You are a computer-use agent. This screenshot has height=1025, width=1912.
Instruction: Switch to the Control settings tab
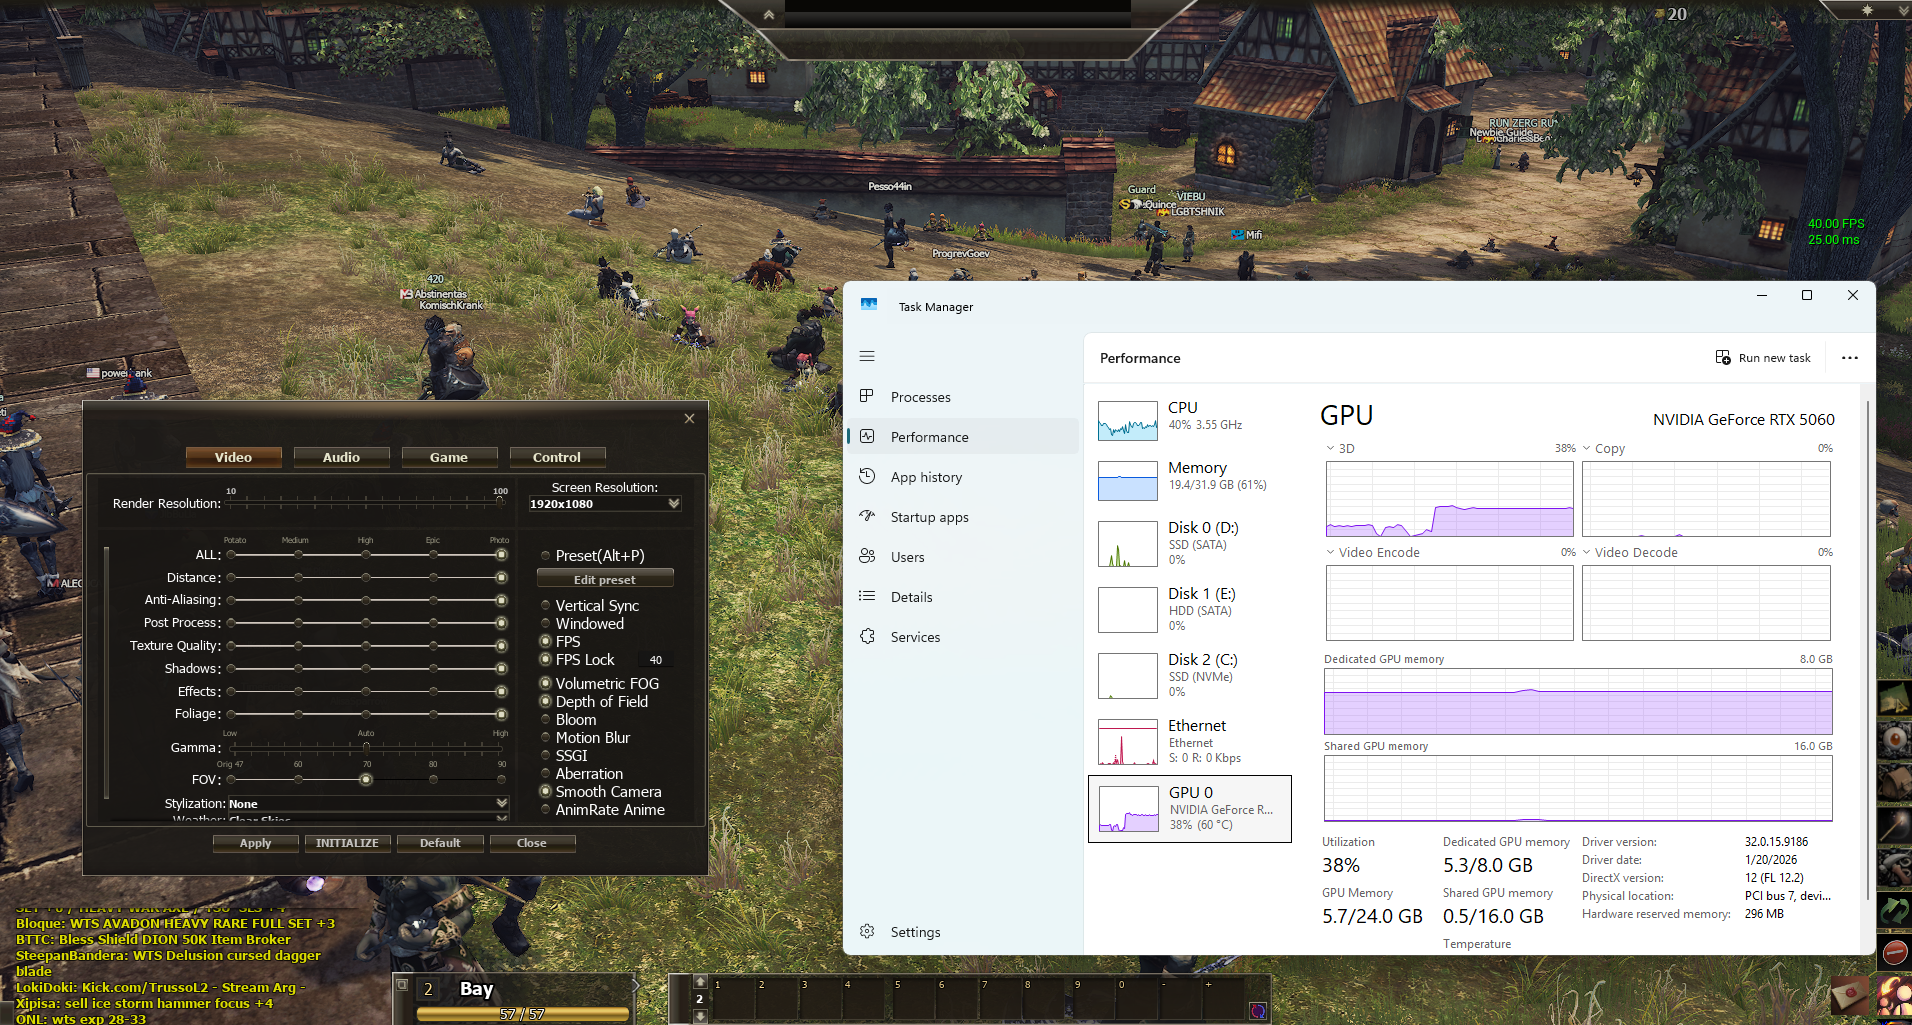556,457
